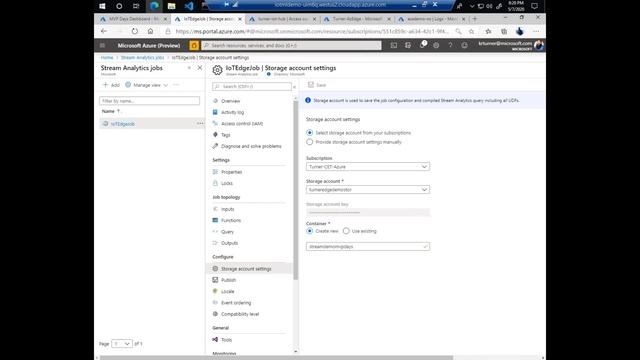The width and height of the screenshot is (640, 360).
Task: Expand the Storage account dropdown
Action: coord(368,190)
